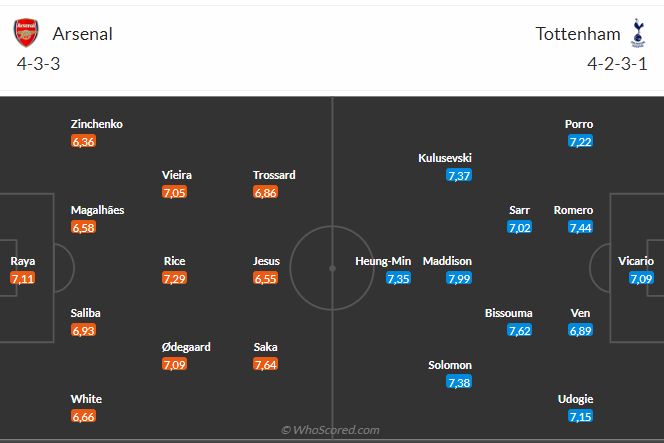Select the Arsenal team name
The width and height of the screenshot is (664, 443).
pyautogui.click(x=83, y=34)
